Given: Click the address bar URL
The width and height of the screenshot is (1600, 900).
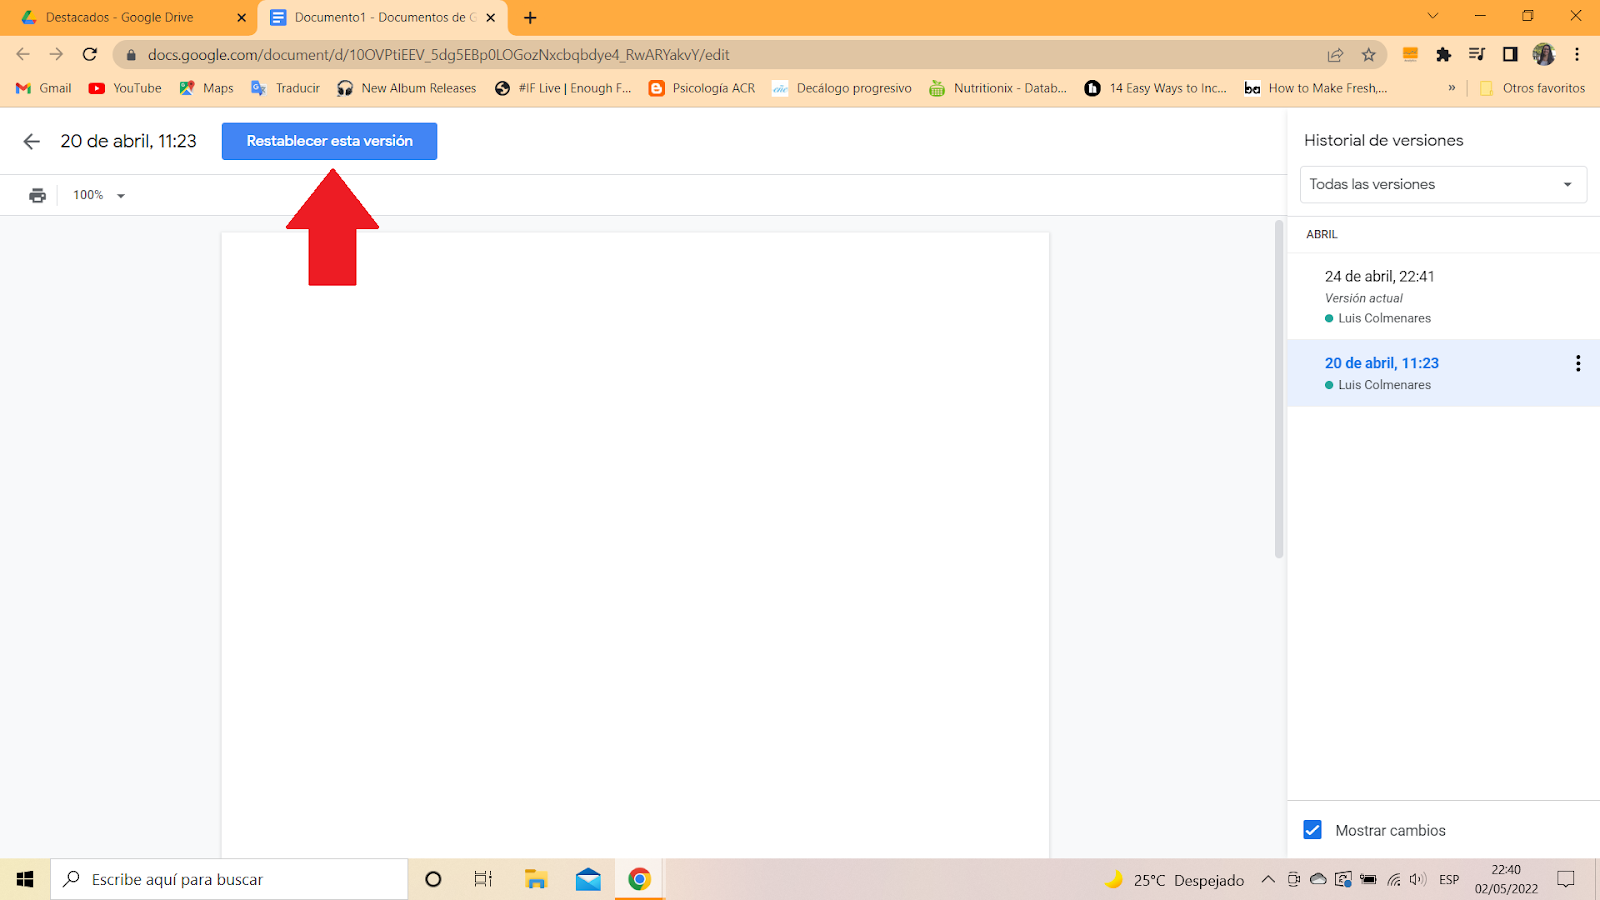Looking at the screenshot, I should coord(438,55).
